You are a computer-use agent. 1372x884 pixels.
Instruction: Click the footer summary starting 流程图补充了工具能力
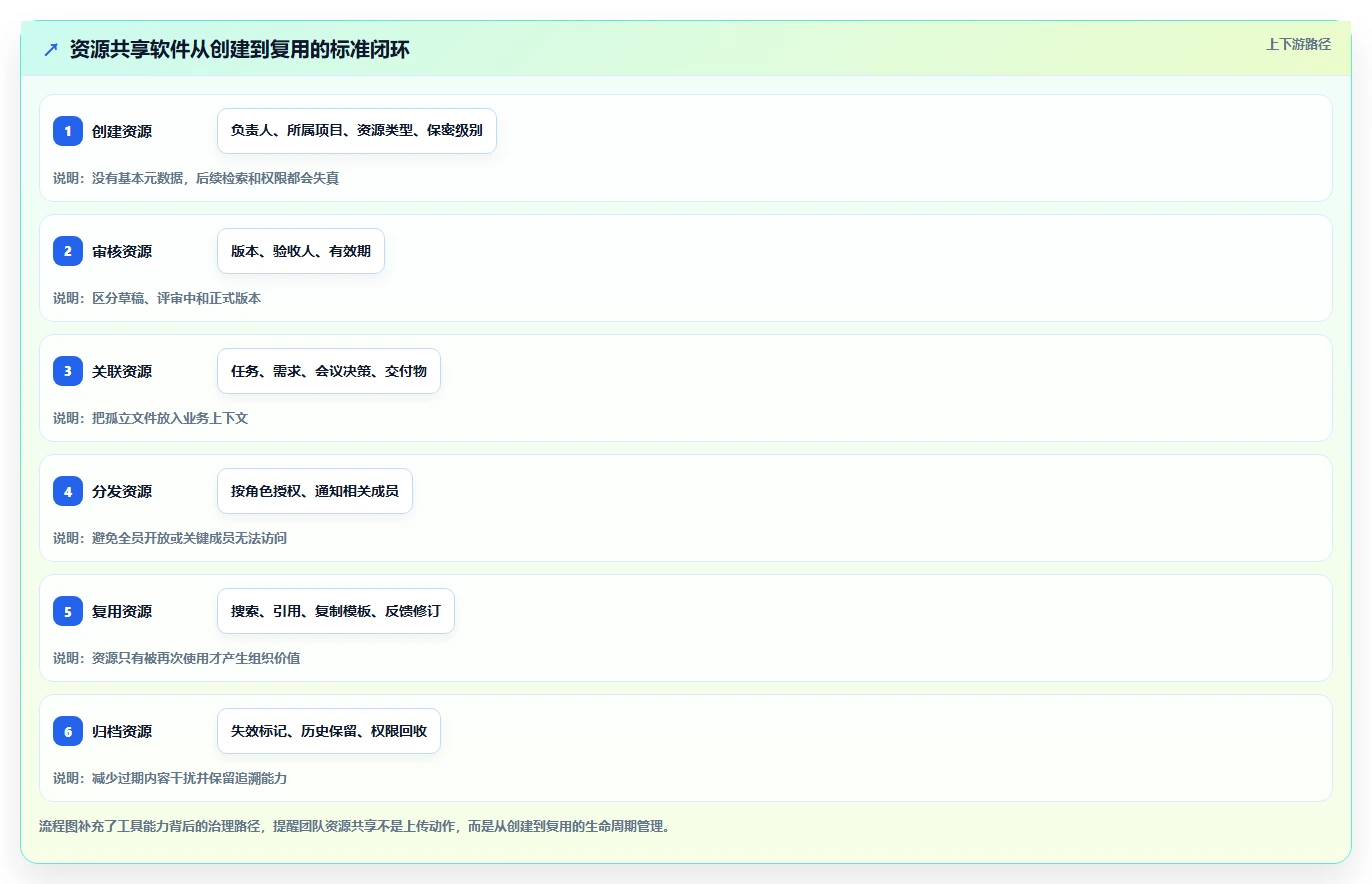pyautogui.click(x=354, y=826)
